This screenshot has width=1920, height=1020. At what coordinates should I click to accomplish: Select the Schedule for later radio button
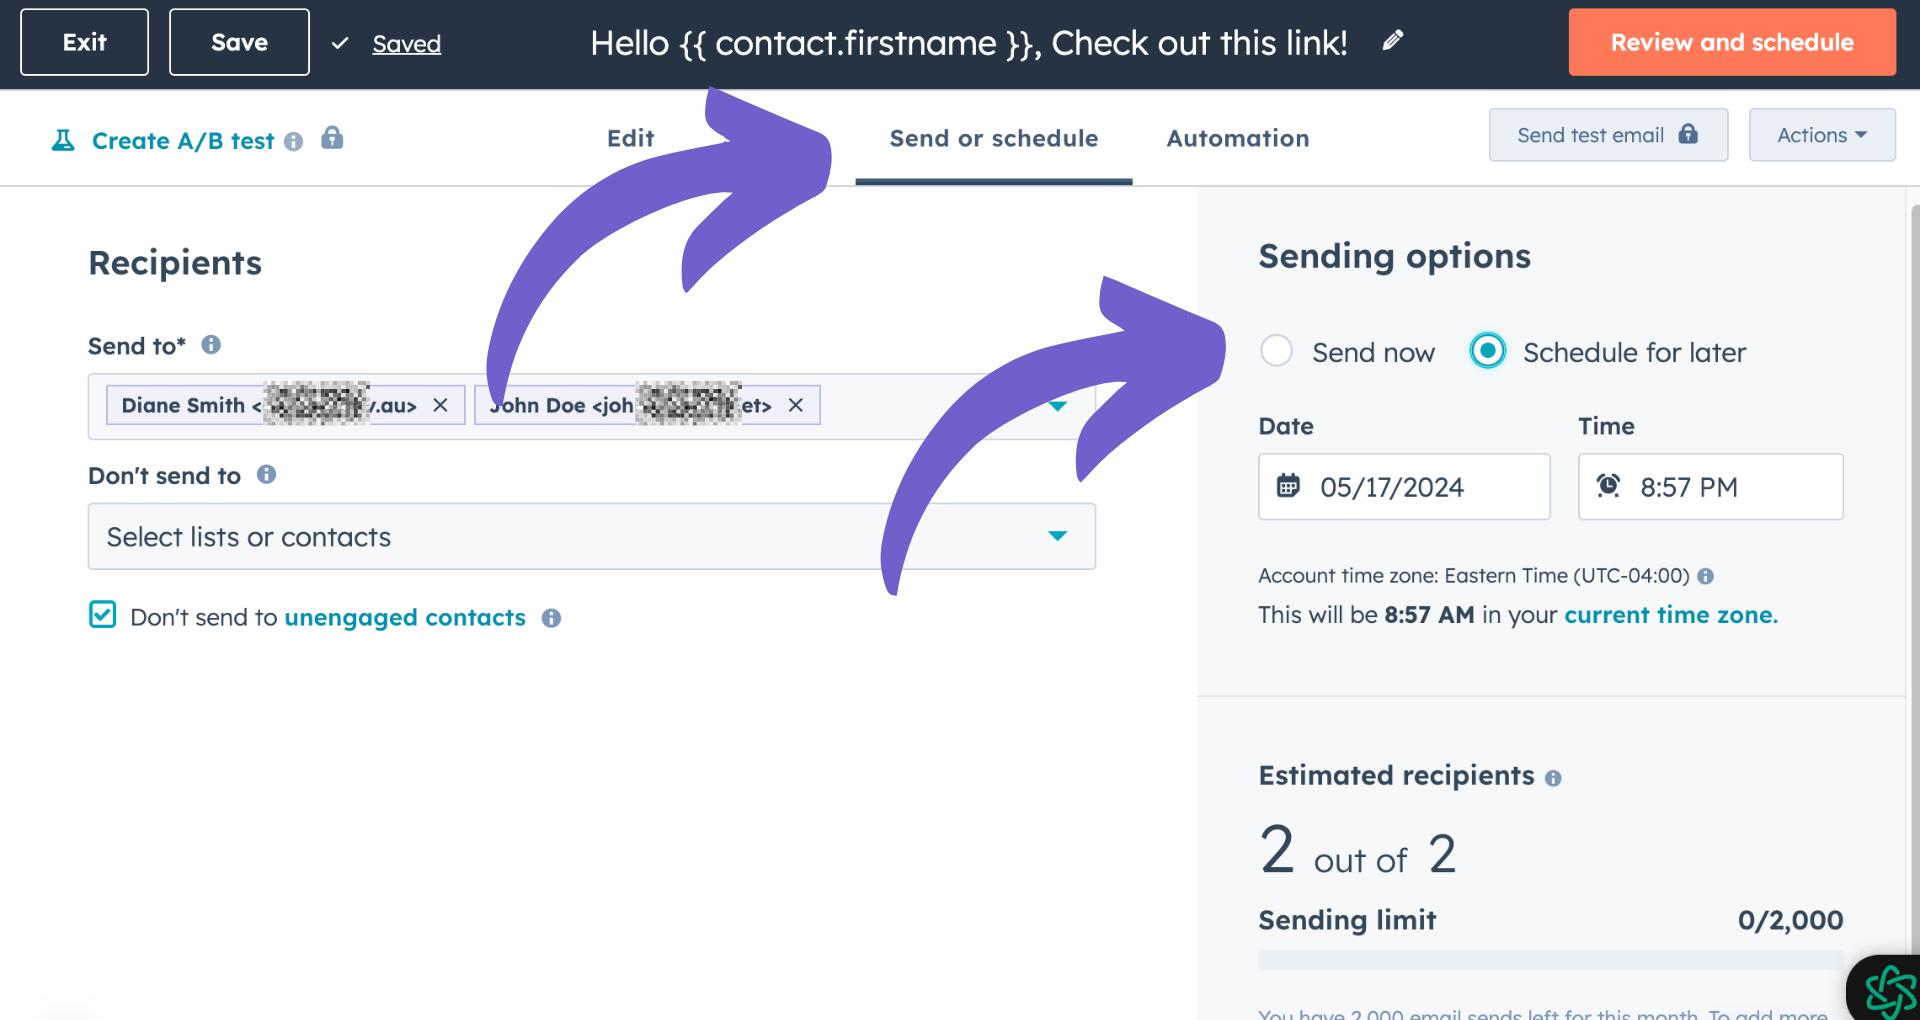1488,351
